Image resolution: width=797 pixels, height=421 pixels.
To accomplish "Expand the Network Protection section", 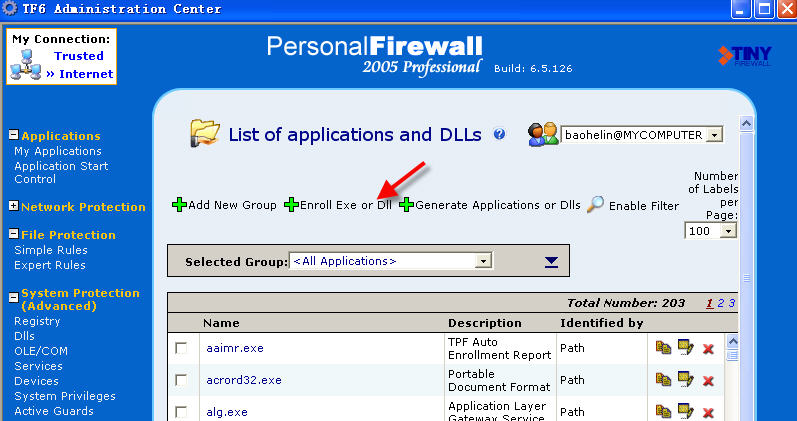I will [14, 206].
